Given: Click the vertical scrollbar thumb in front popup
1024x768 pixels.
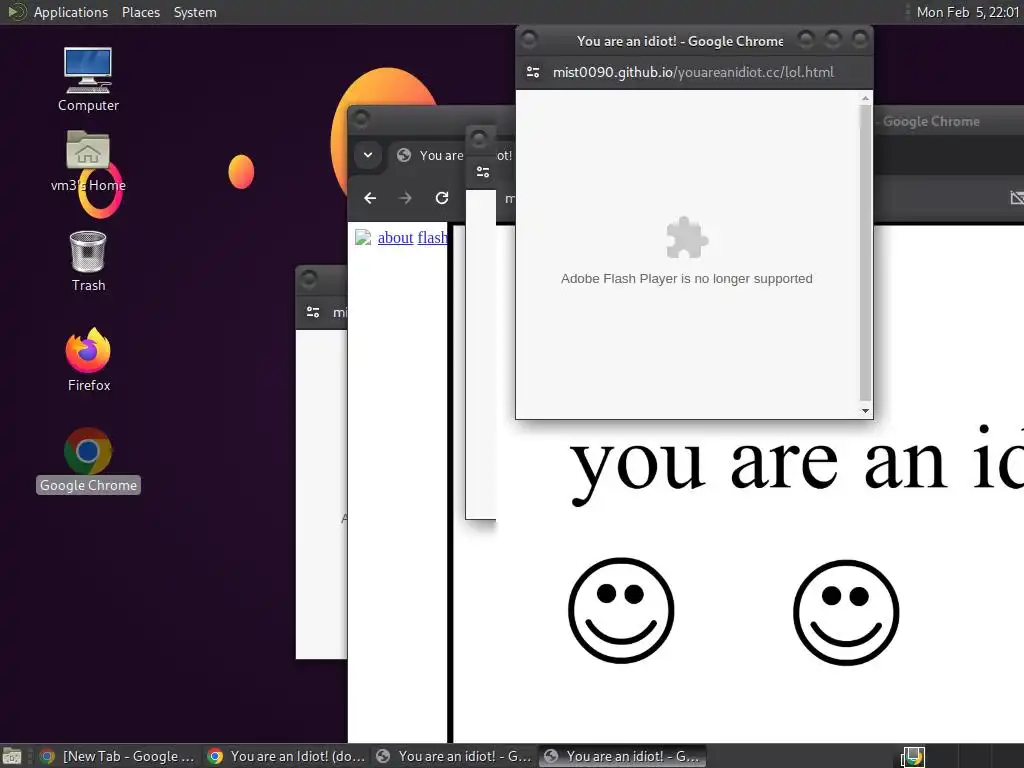Looking at the screenshot, I should coord(865,252).
